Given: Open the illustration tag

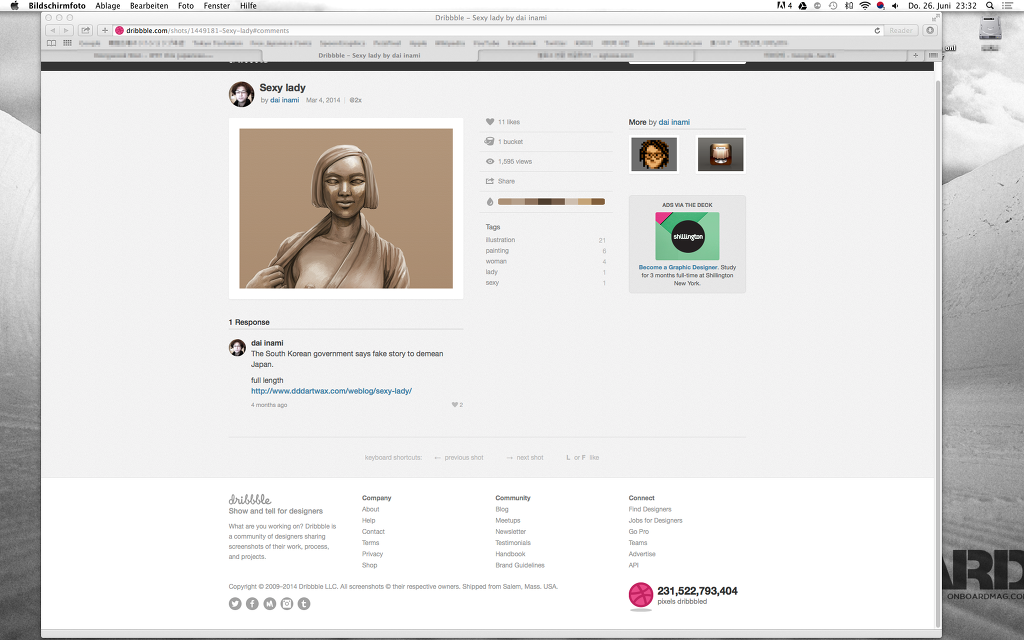Looking at the screenshot, I should click(x=500, y=240).
